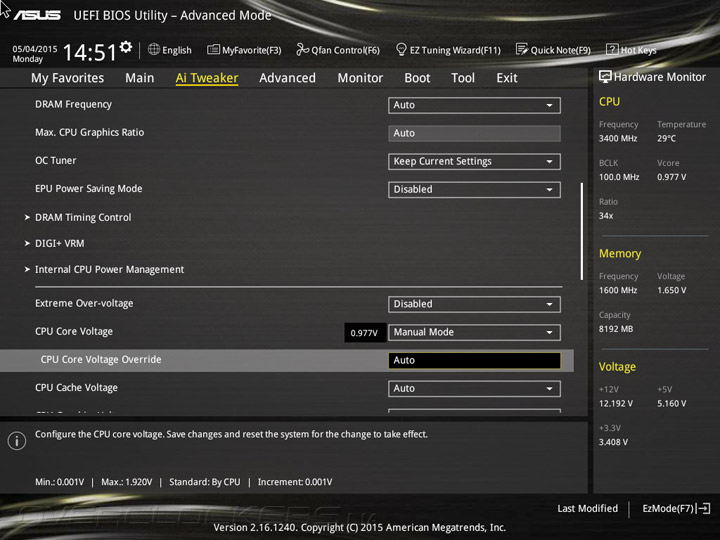Image resolution: width=720 pixels, height=540 pixels.
Task: Click the CPU section heading
Action: click(x=609, y=101)
